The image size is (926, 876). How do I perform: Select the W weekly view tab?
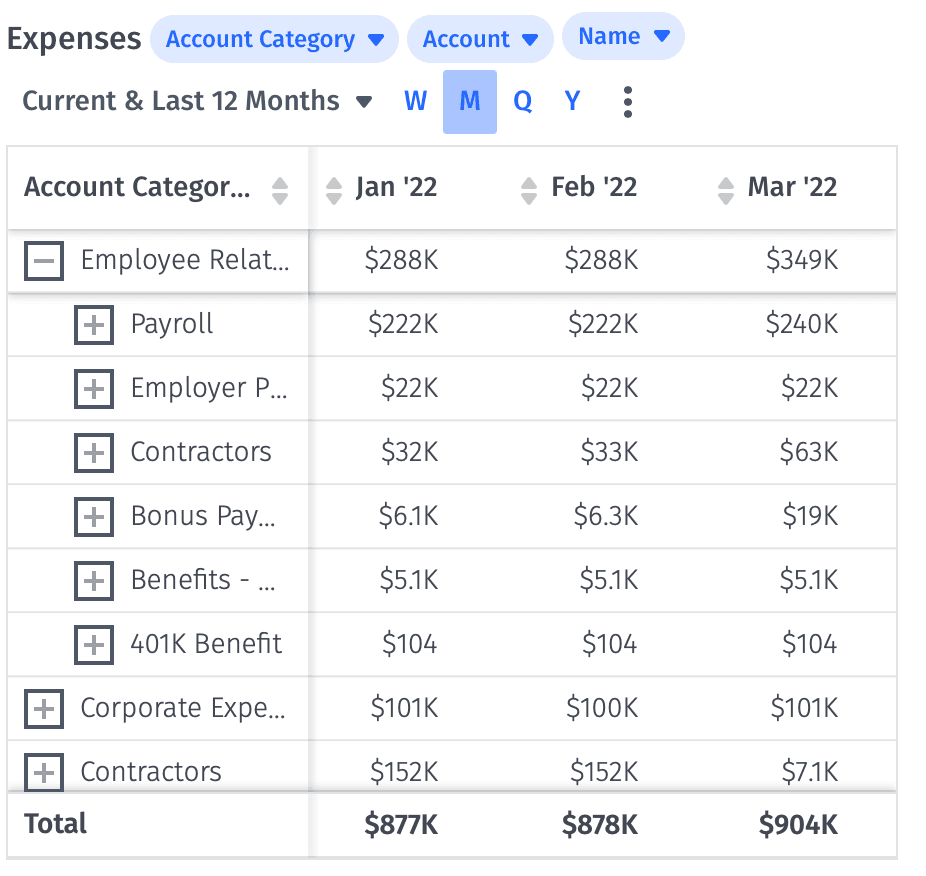[415, 101]
